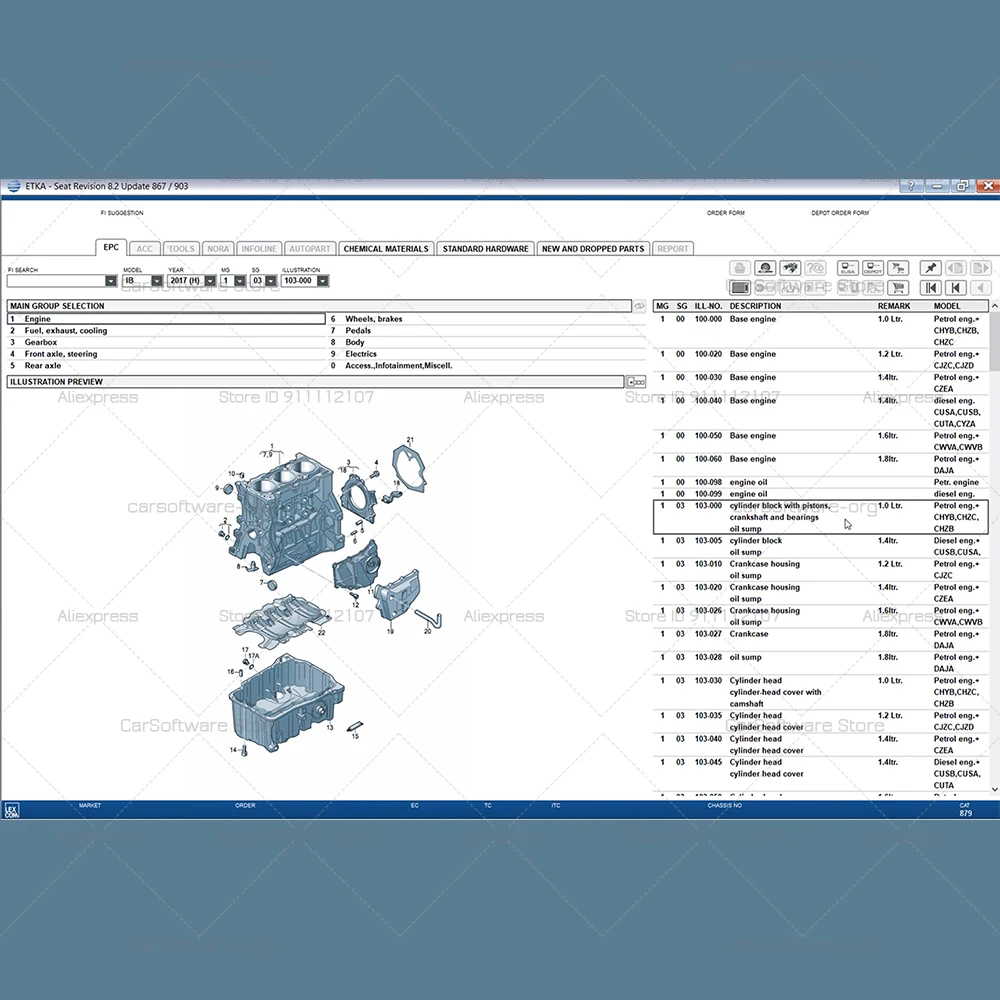Open the SG 03 dropdown arrow
Screen dimensions: 1000x1000
pos(271,281)
